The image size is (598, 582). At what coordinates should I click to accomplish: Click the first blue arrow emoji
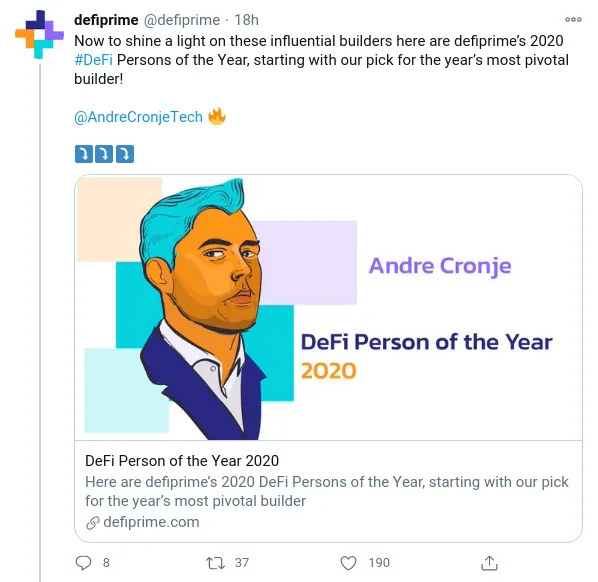[84, 154]
